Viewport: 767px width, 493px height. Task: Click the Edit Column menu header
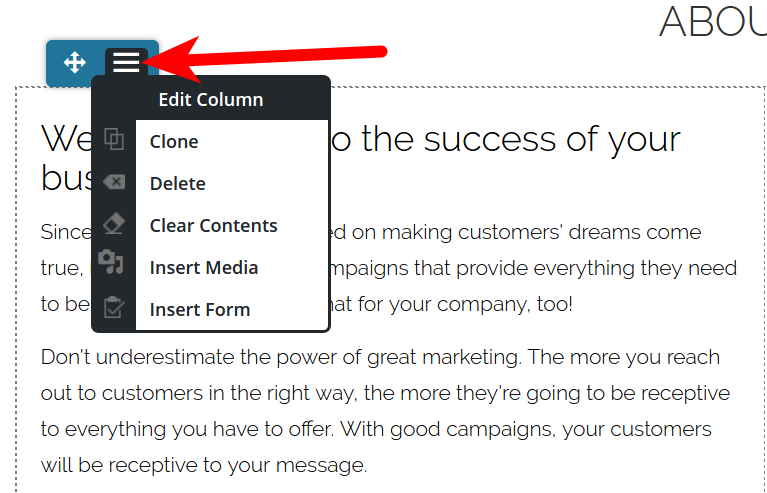click(x=210, y=99)
